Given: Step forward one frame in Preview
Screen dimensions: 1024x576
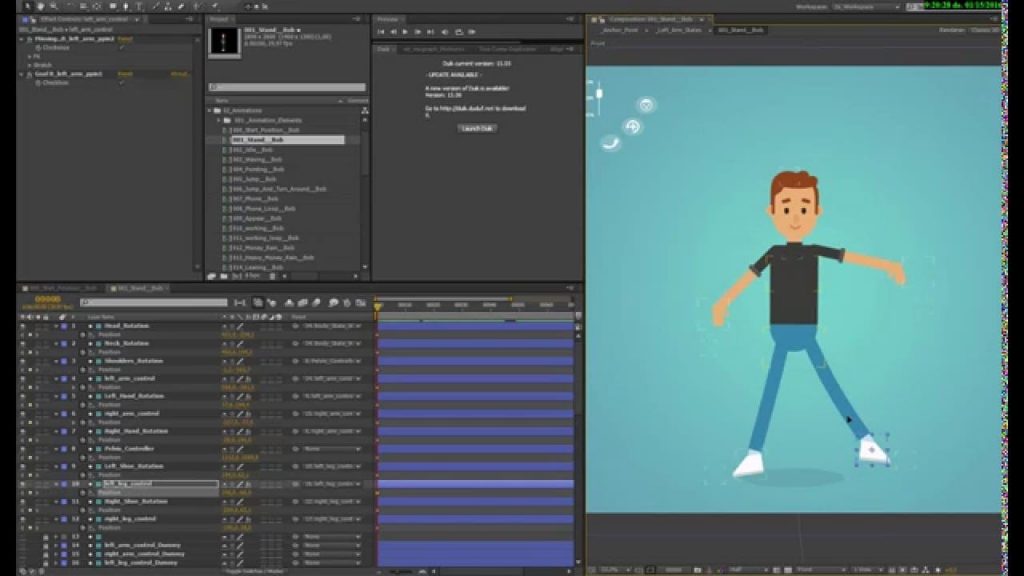Looking at the screenshot, I should (418, 31).
